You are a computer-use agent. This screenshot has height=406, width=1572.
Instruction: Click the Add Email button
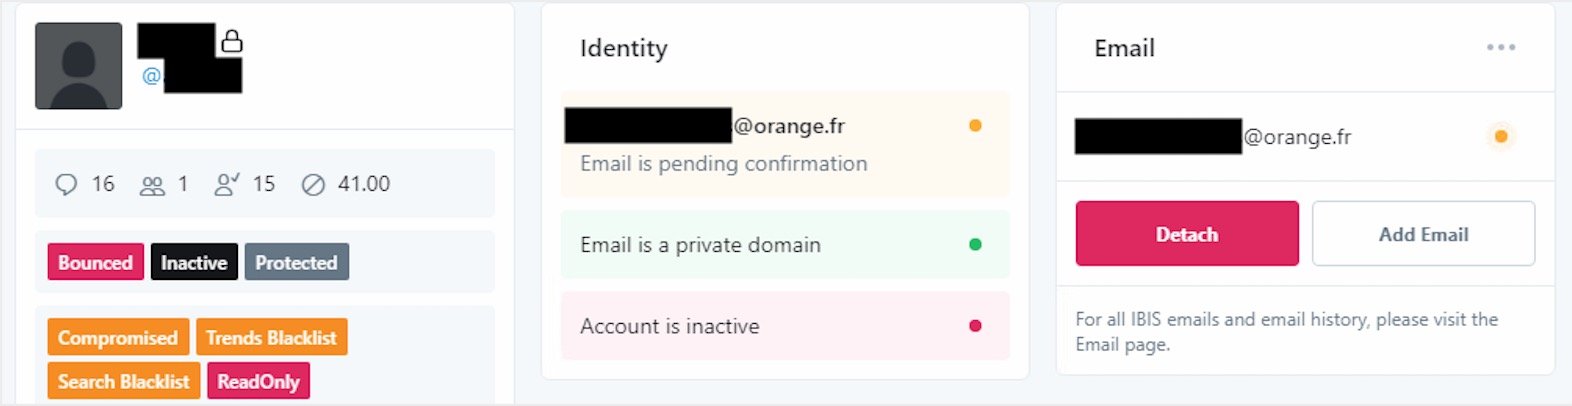tap(1423, 234)
